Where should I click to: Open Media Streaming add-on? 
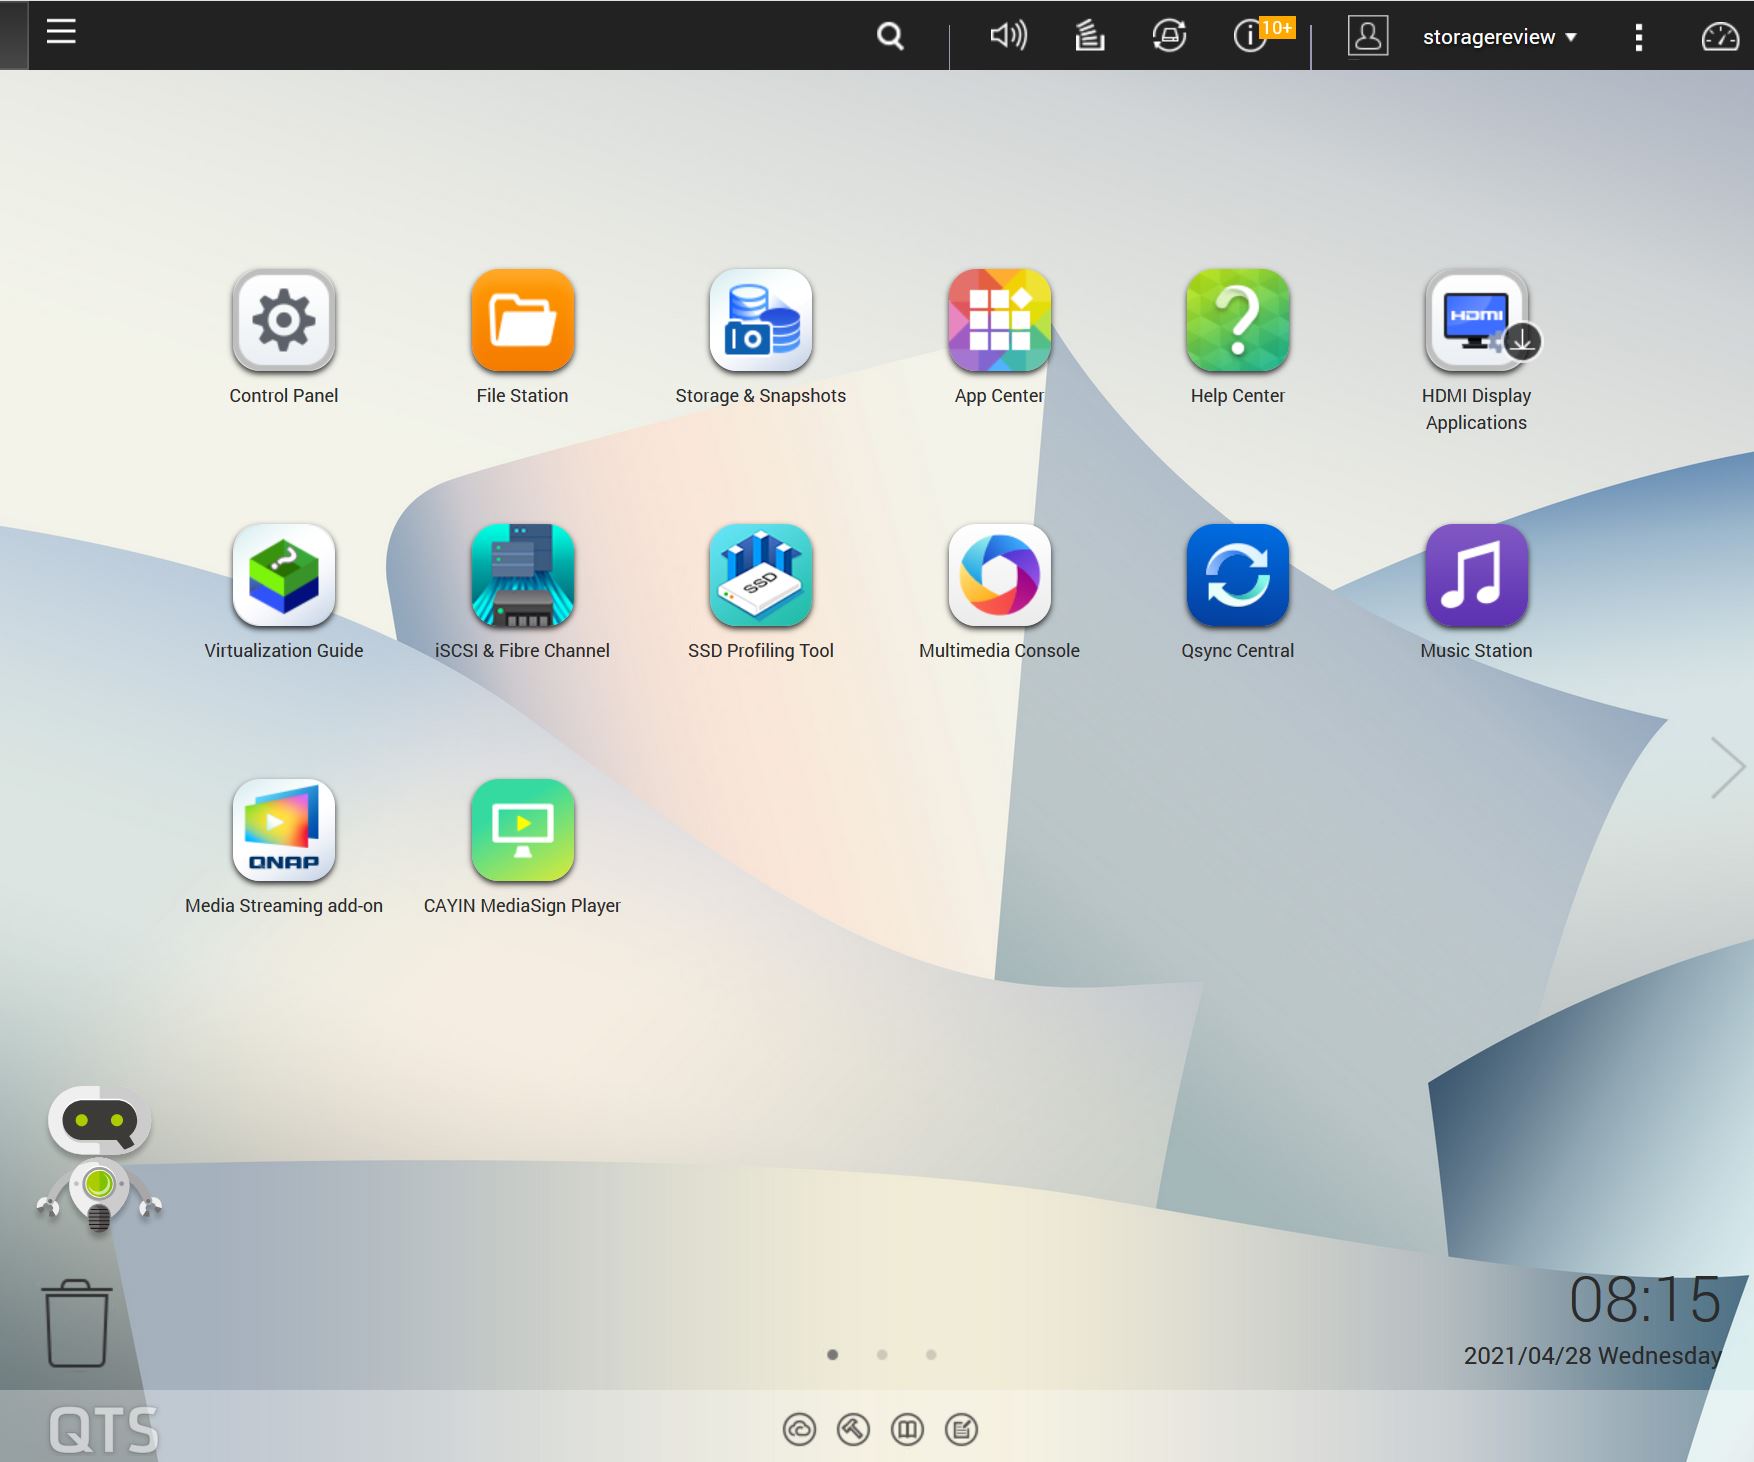coord(284,831)
